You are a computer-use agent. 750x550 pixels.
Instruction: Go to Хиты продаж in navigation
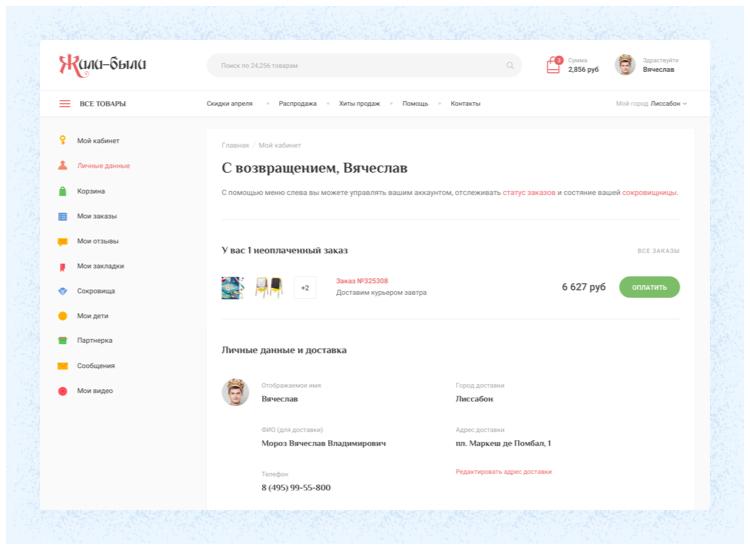click(x=359, y=104)
